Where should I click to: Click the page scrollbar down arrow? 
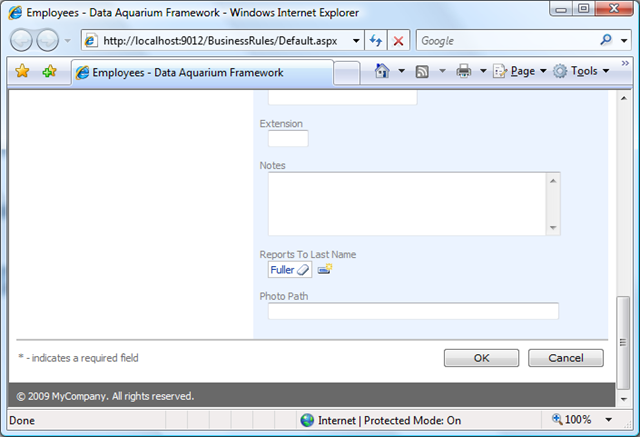pos(624,399)
